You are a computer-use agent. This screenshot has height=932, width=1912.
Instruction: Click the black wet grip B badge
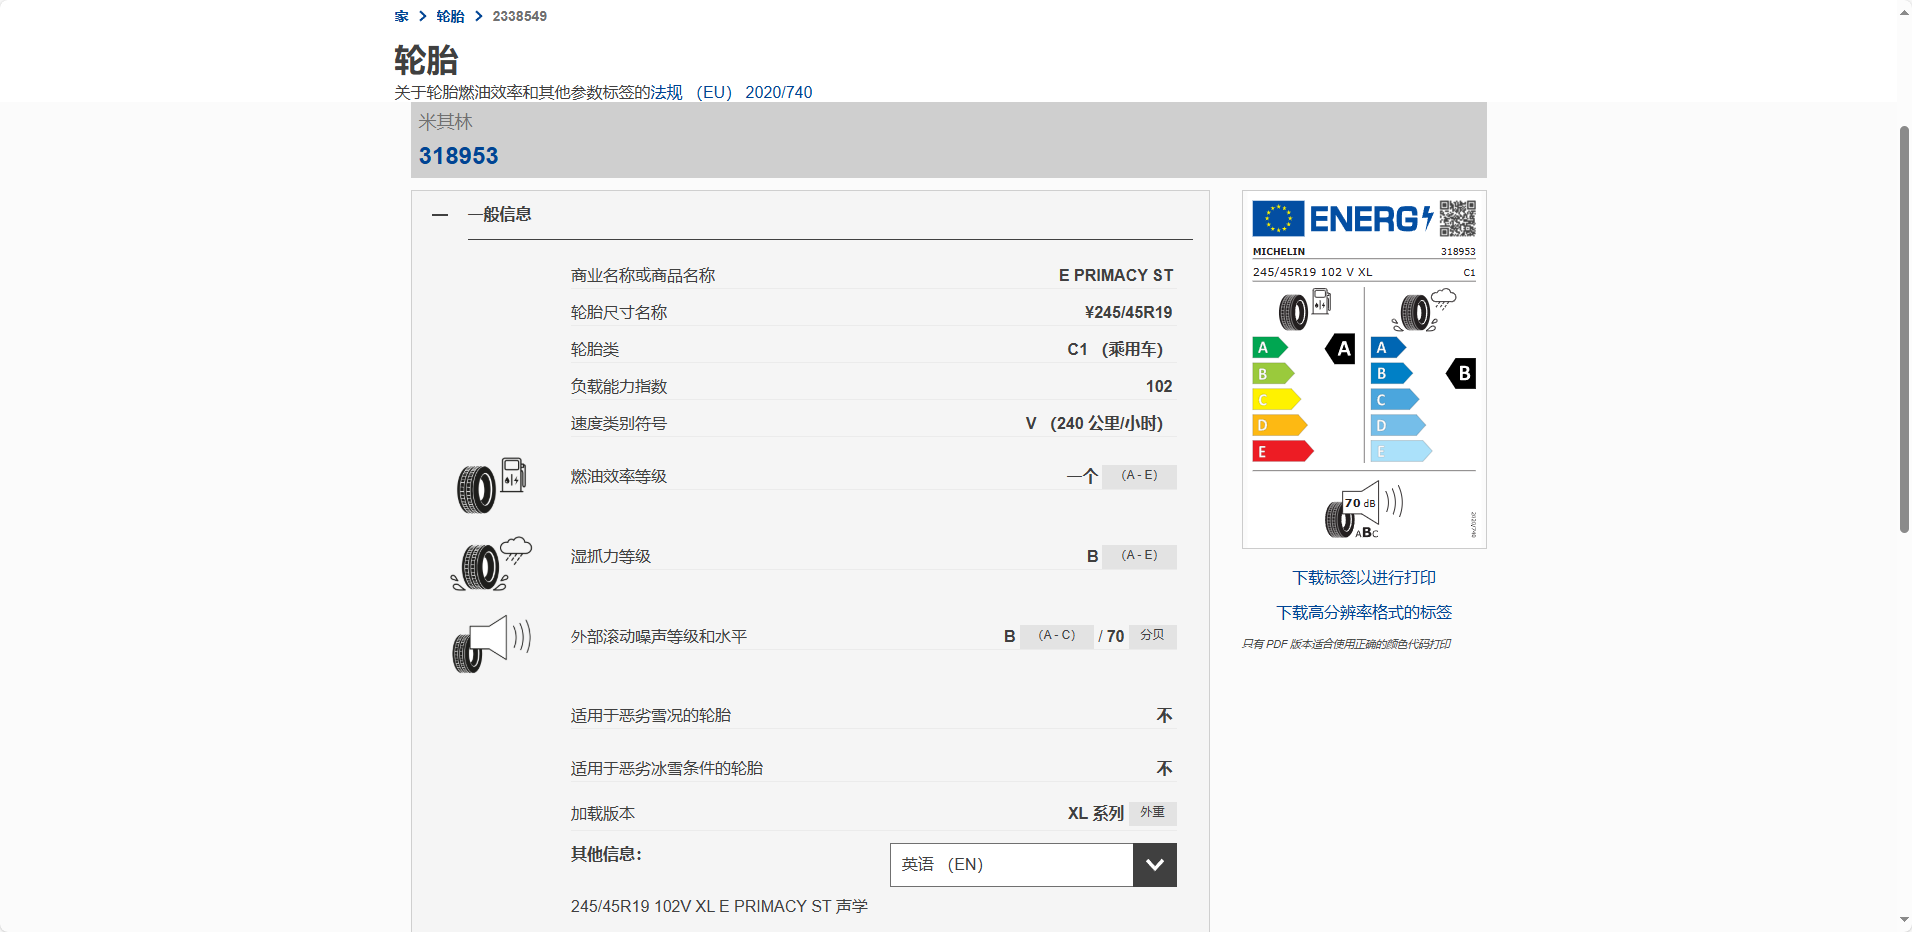(x=1462, y=374)
